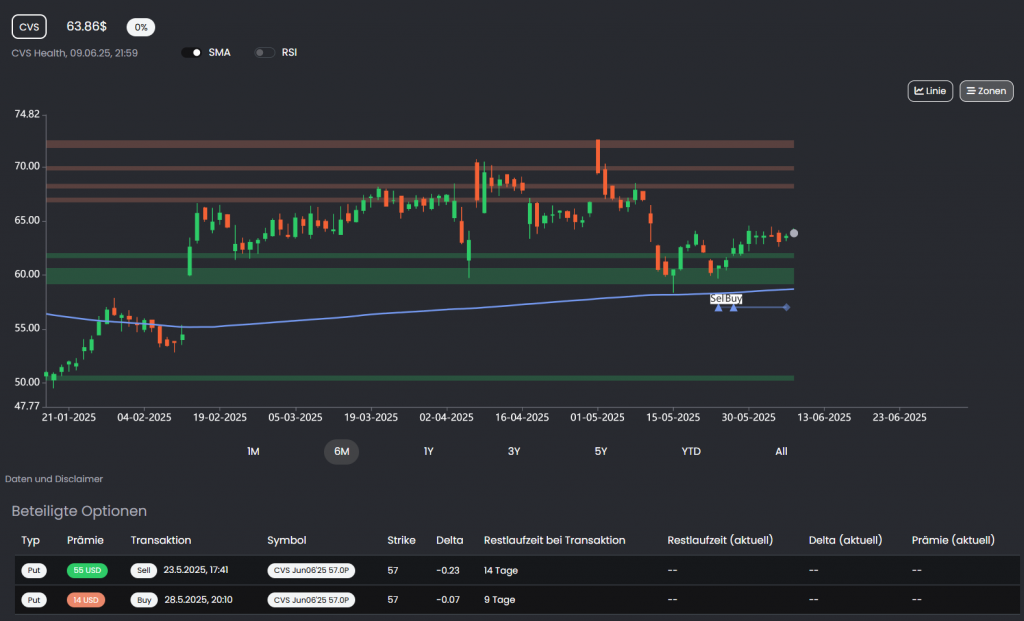This screenshot has width=1024, height=621.
Task: Select the 5Y time range
Action: coord(601,451)
